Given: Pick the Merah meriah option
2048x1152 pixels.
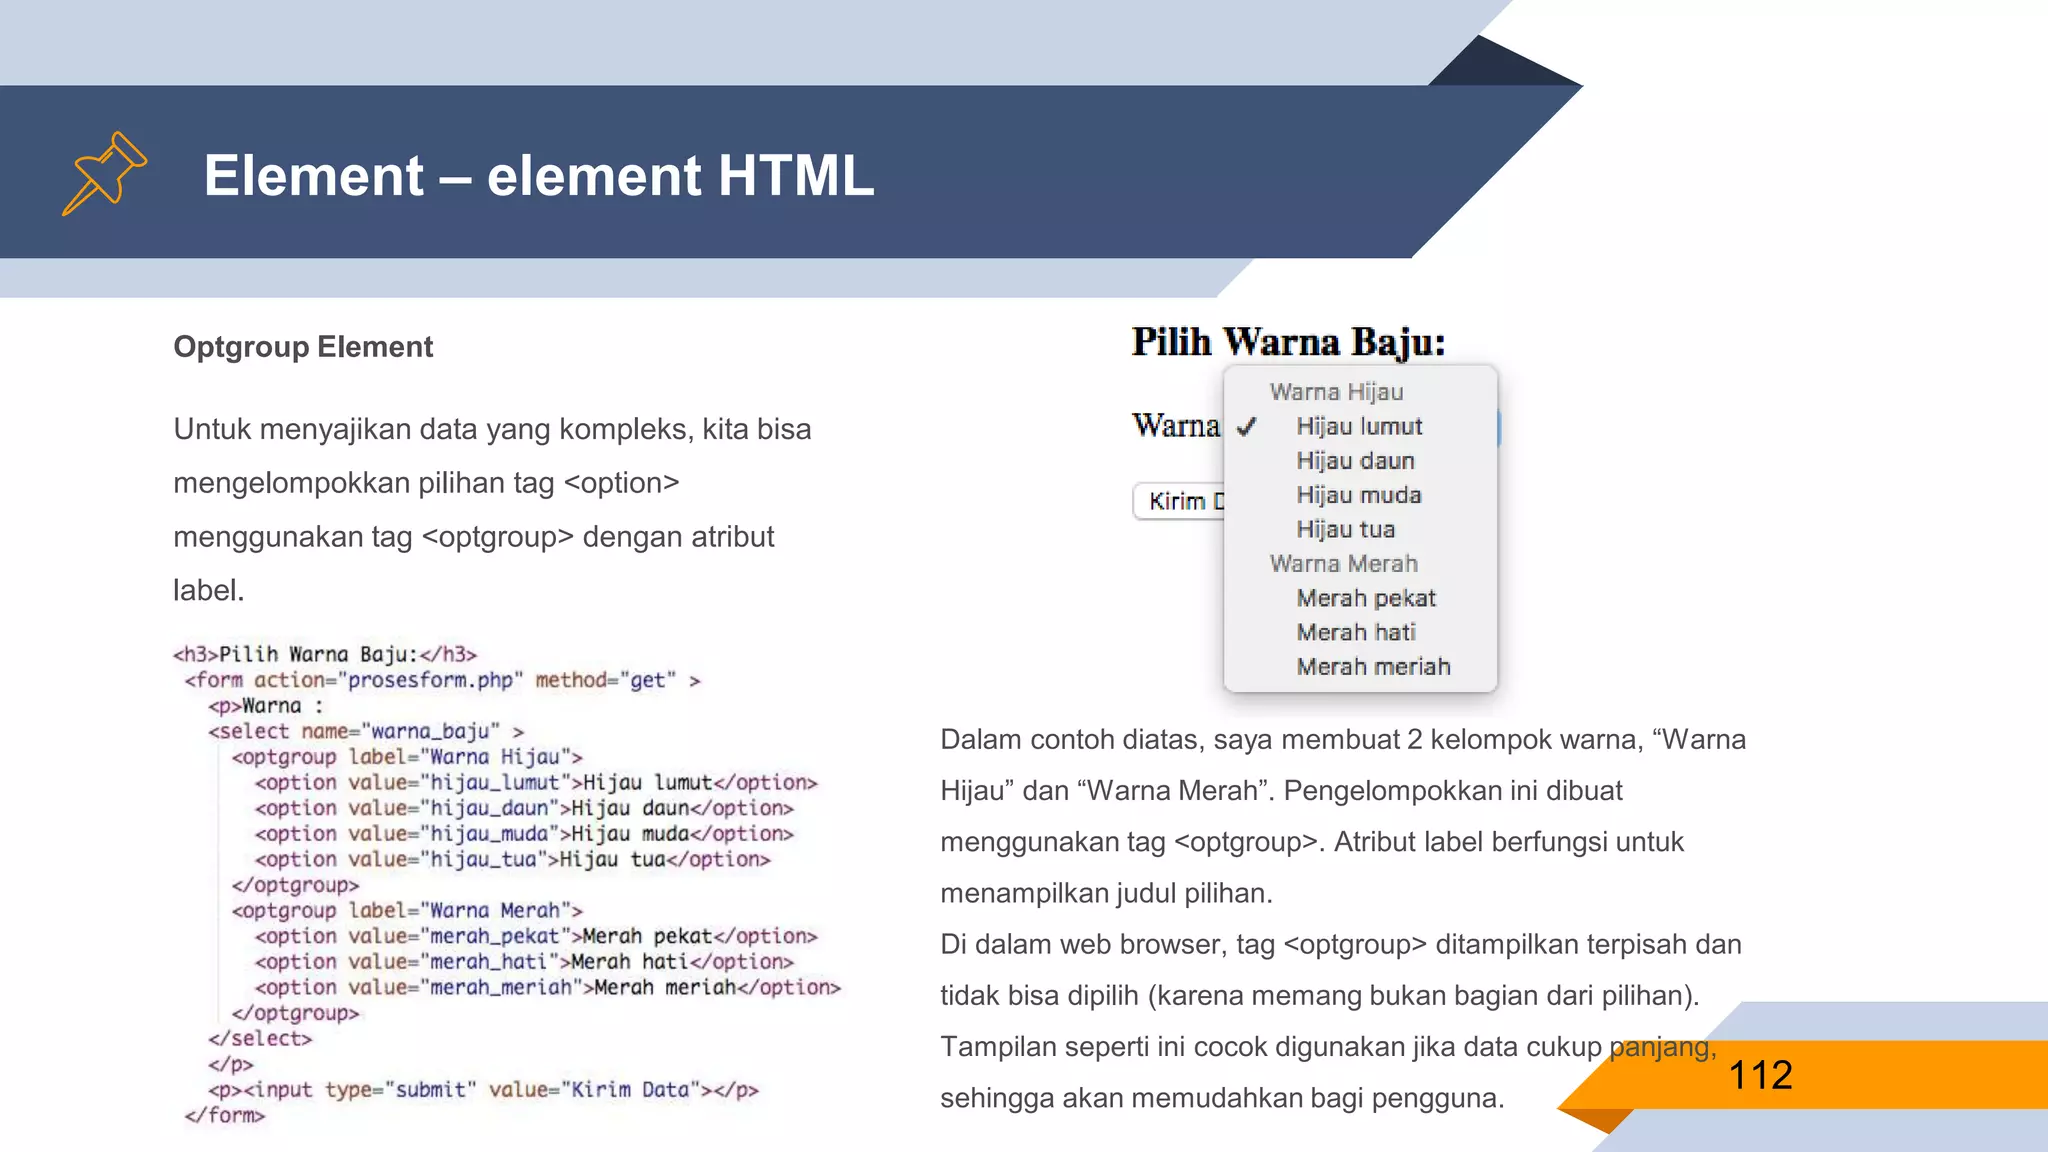Looking at the screenshot, I should (x=1373, y=666).
